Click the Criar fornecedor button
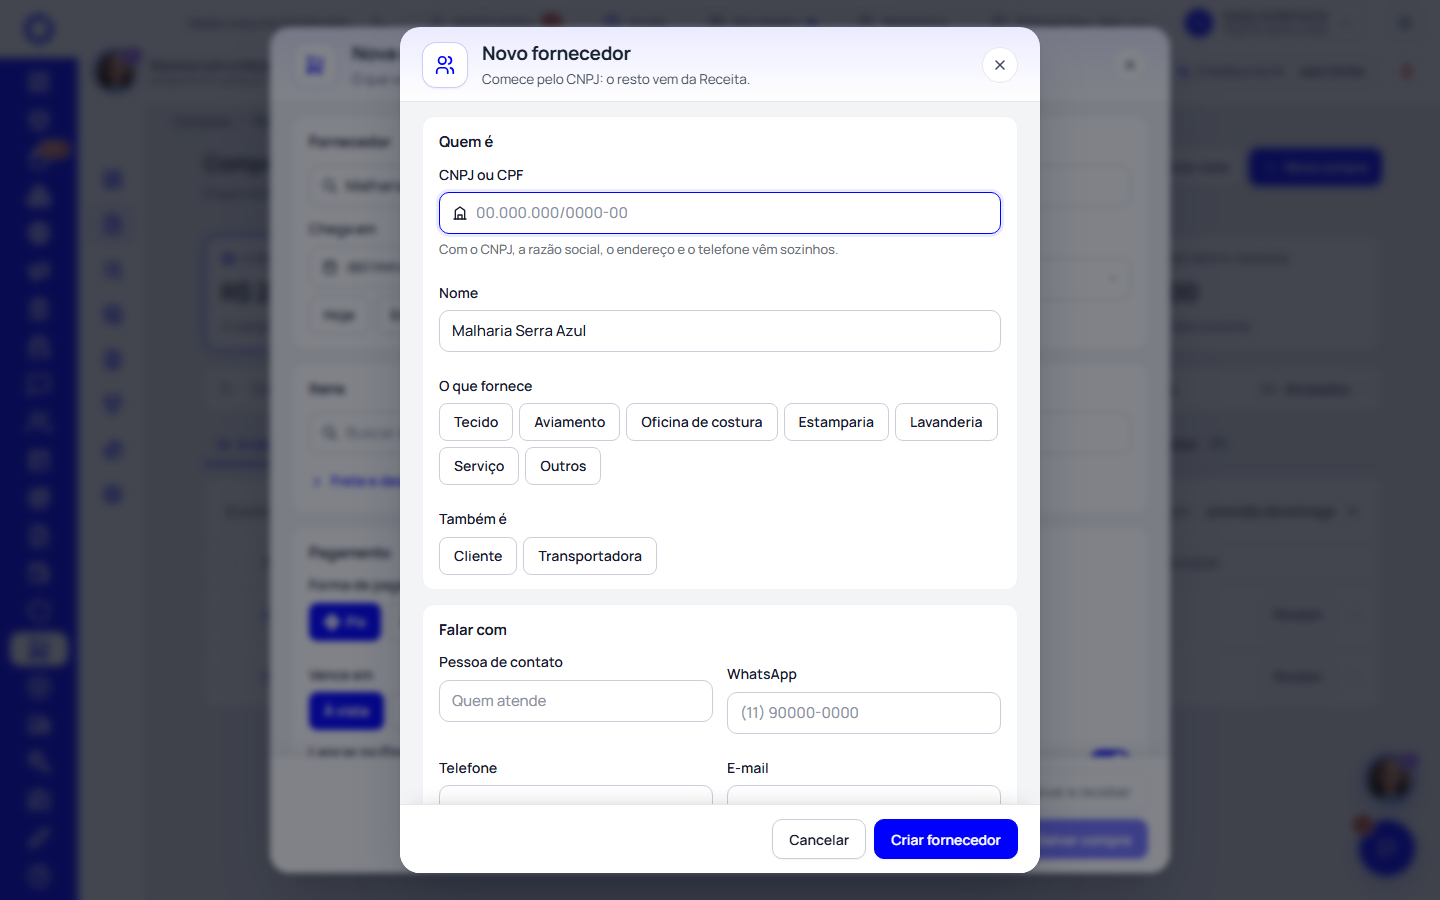1440x900 pixels. click(946, 839)
